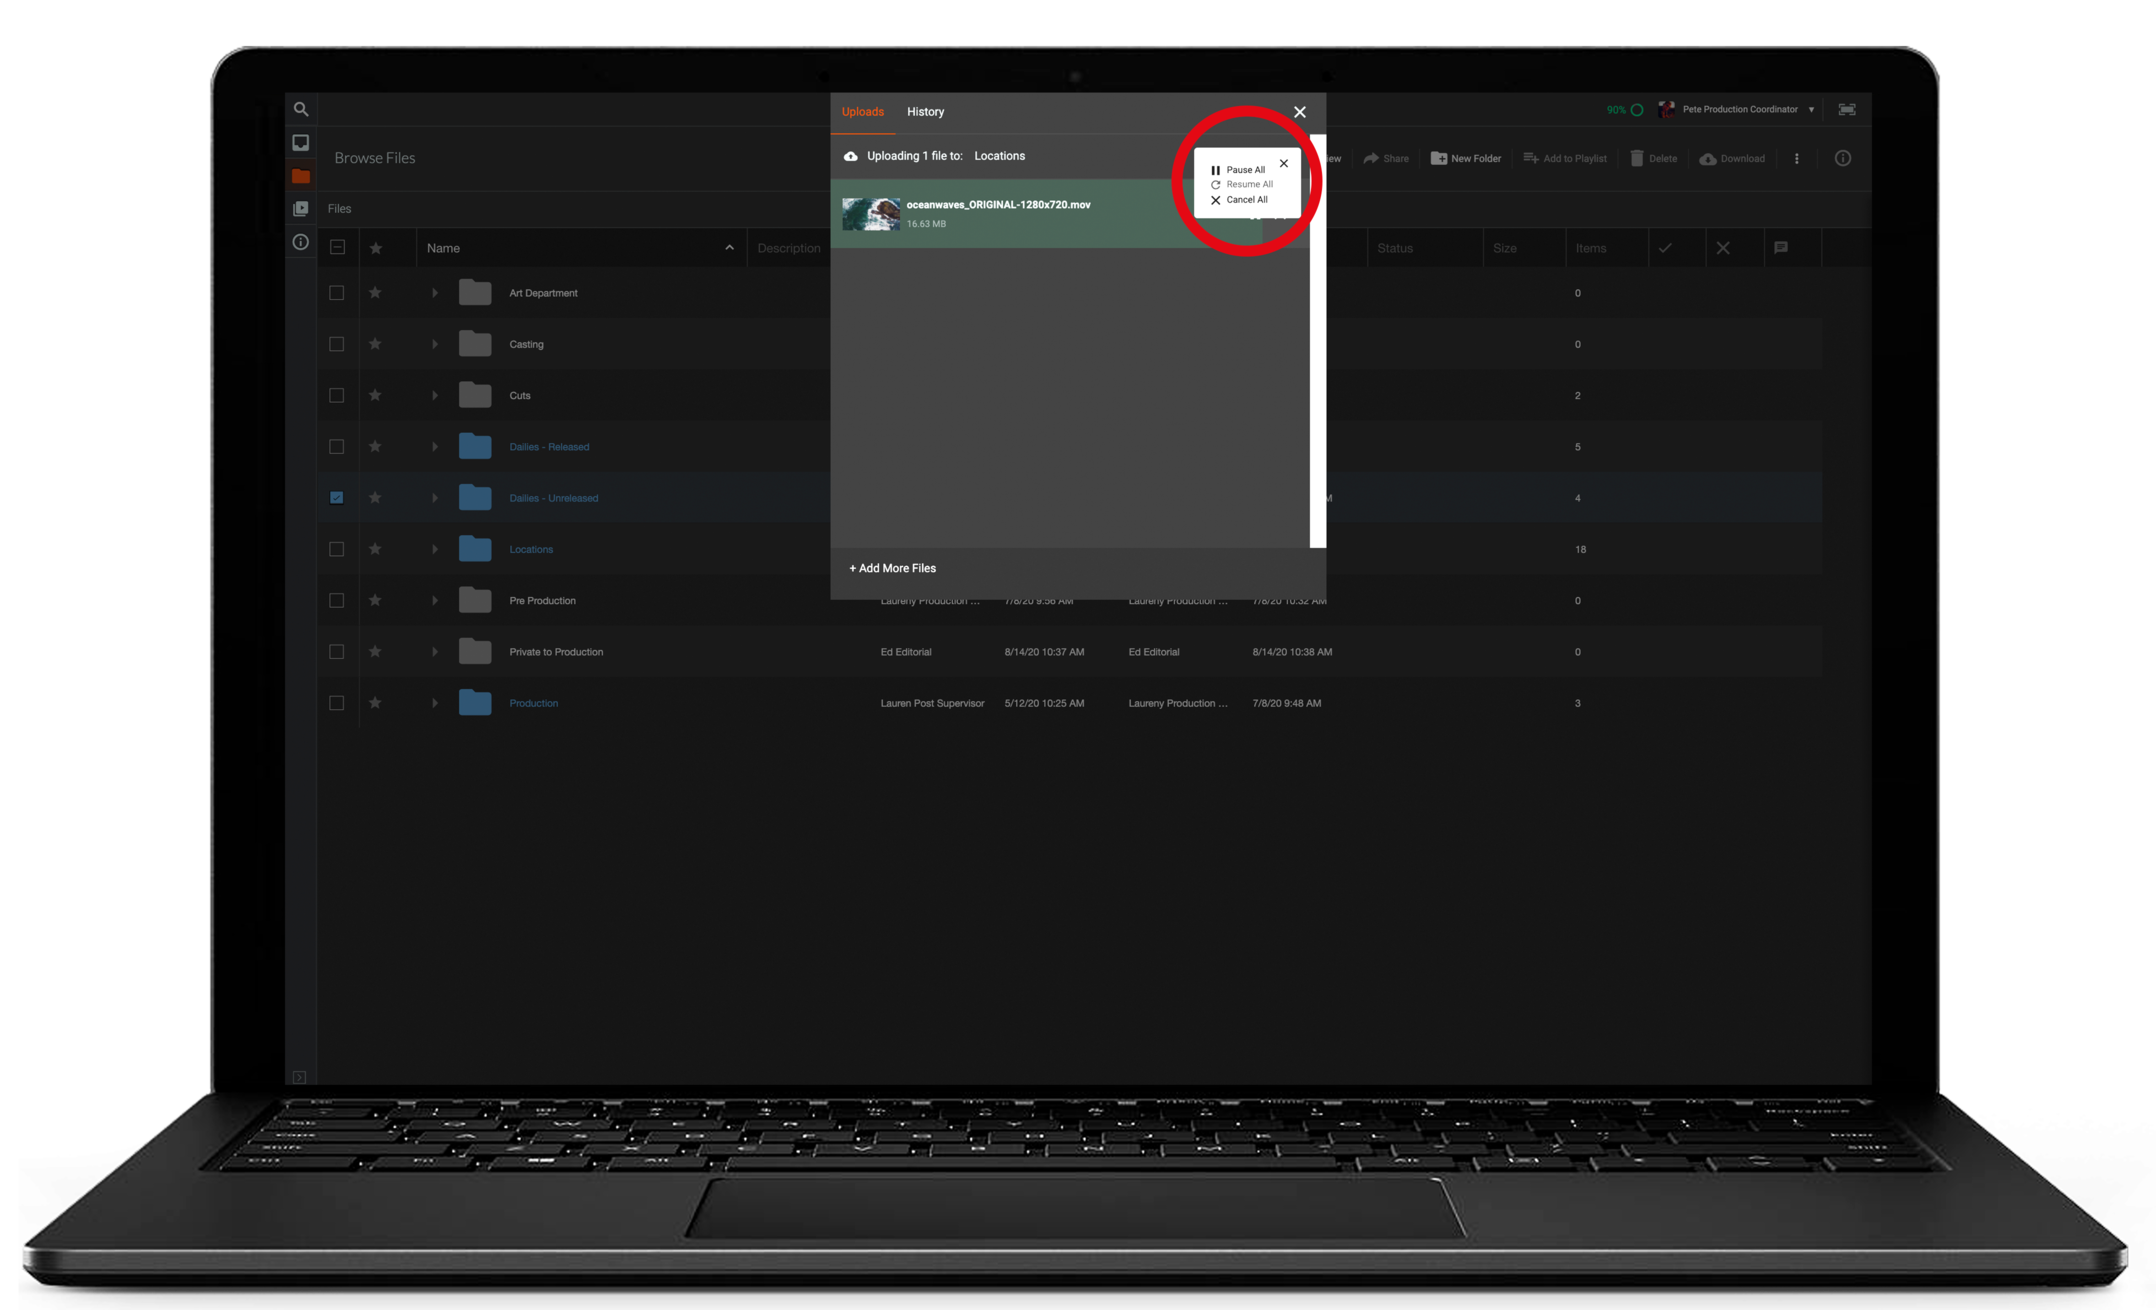Open the Production folder link

(533, 703)
